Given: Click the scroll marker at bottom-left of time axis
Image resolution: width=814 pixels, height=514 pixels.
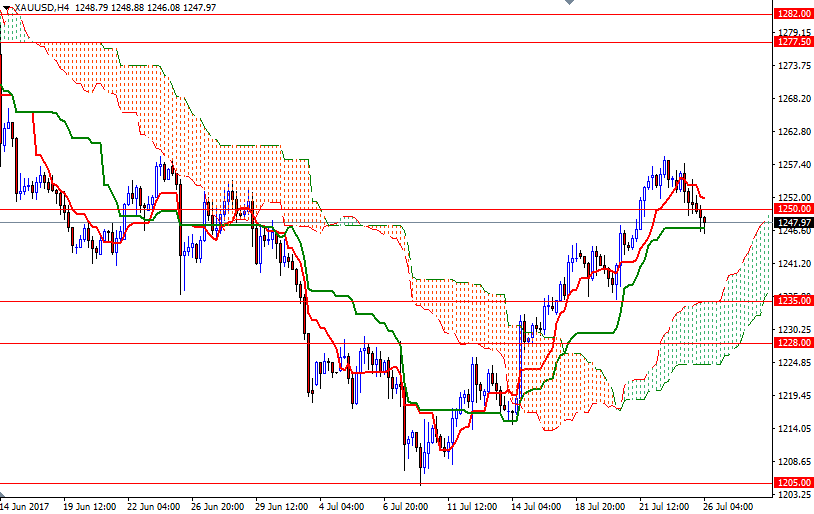Looking at the screenshot, I should click(3, 494).
